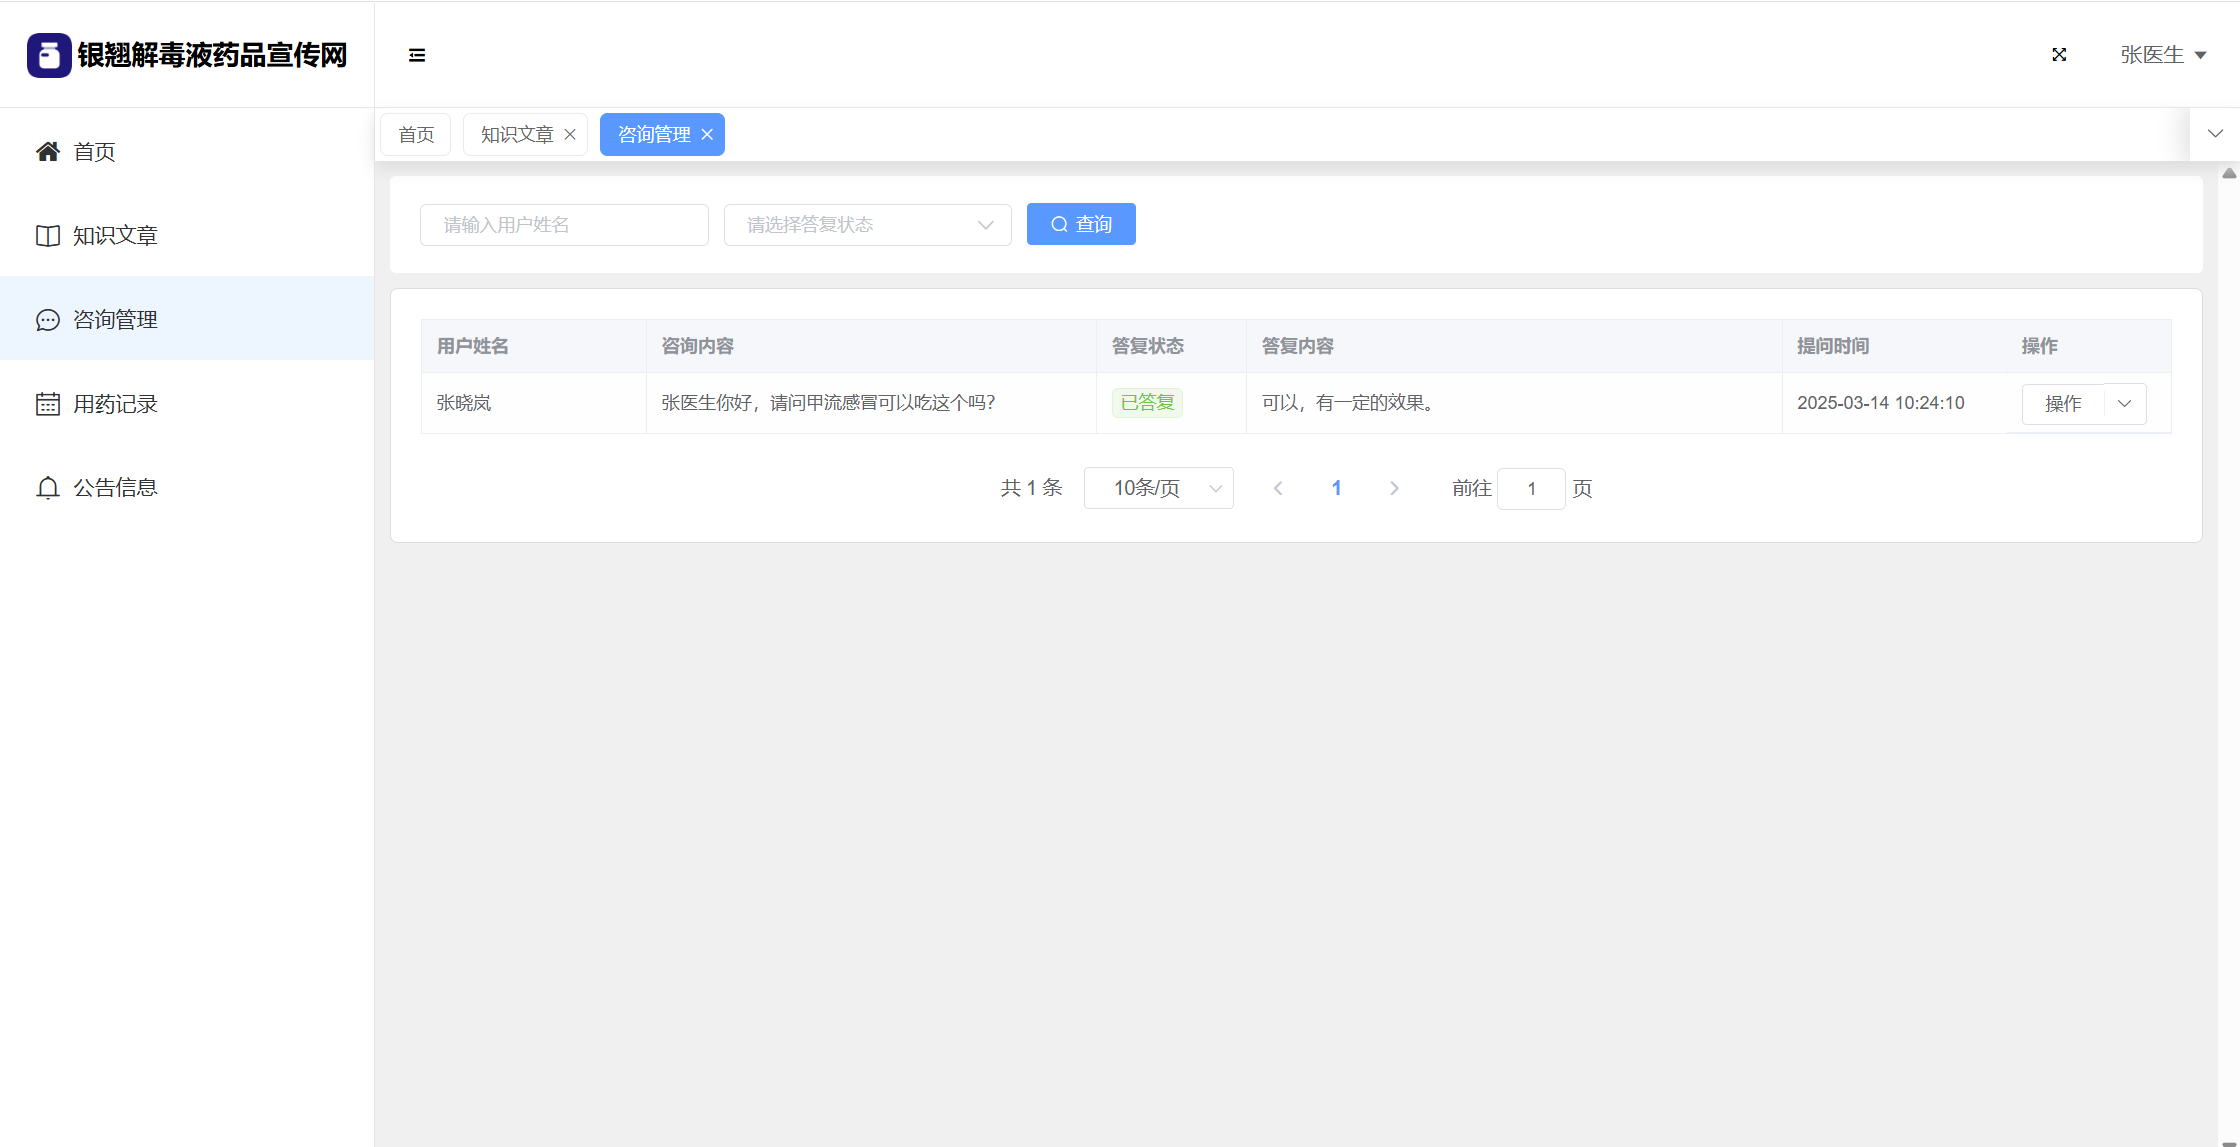Screen dimensions: 2240x1147
Task: Switch to the 首页 tab
Action: click(x=416, y=135)
